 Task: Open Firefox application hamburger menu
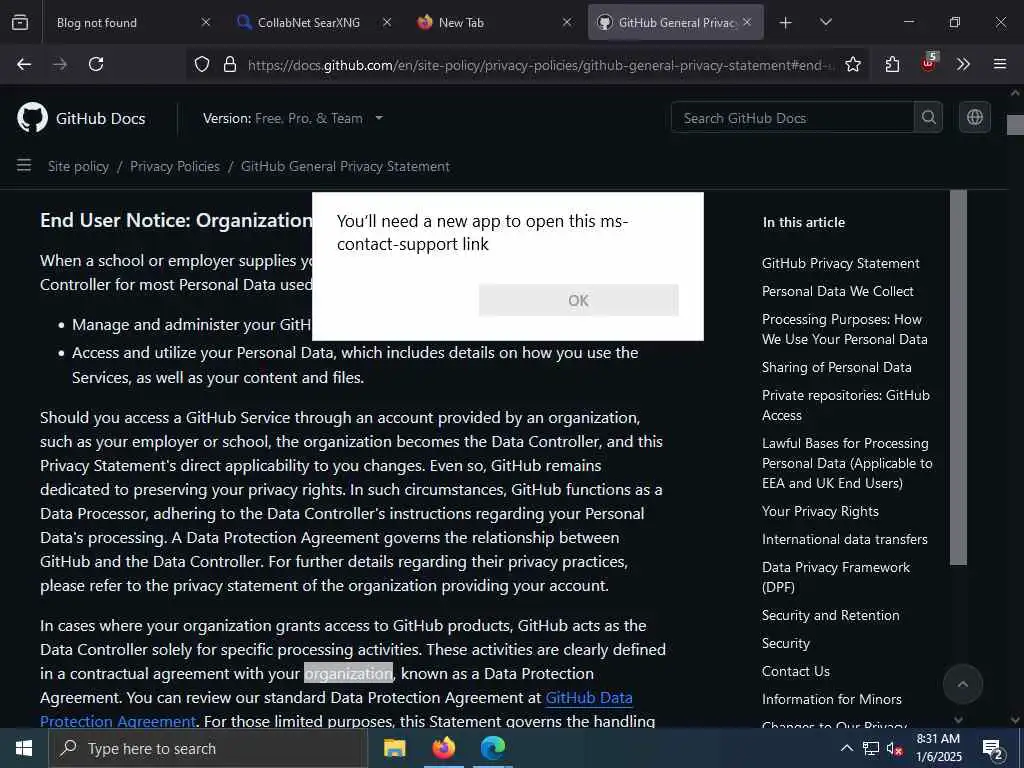pyautogui.click(x=1000, y=64)
